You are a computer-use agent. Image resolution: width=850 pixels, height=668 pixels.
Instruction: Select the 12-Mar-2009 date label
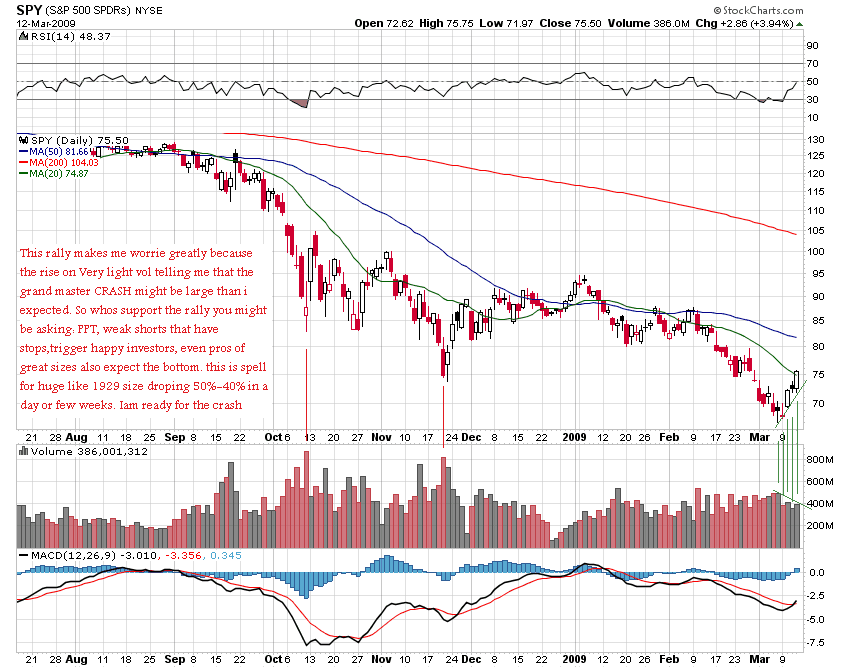click(46, 23)
